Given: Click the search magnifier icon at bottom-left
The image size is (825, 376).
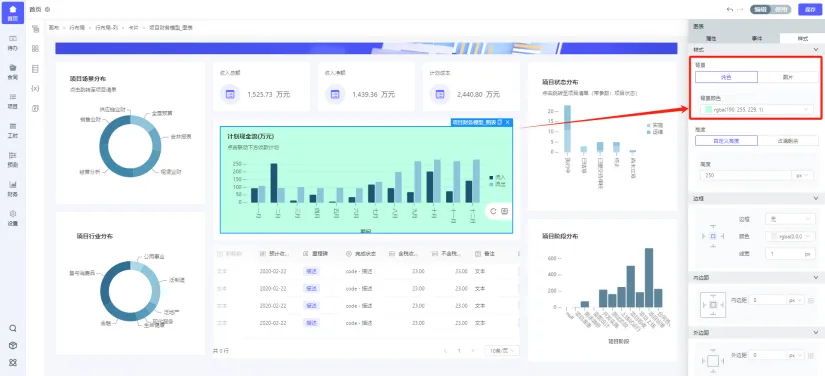Looking at the screenshot, I should (x=13, y=328).
